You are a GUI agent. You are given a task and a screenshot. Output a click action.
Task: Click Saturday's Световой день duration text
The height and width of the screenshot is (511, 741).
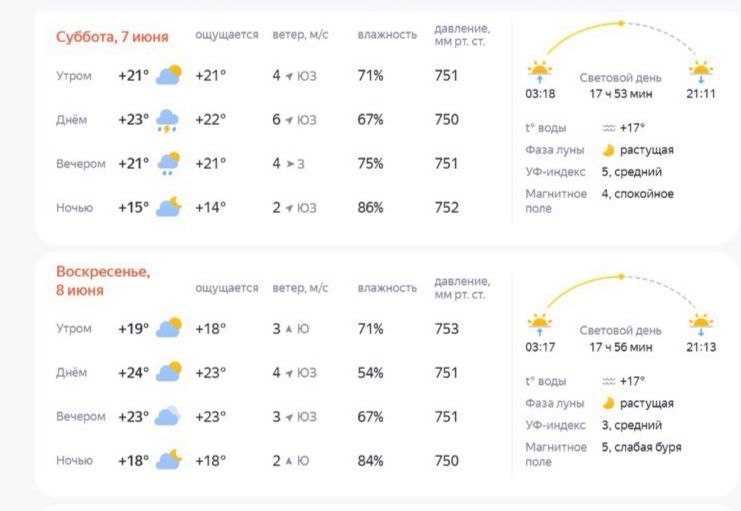(x=620, y=94)
